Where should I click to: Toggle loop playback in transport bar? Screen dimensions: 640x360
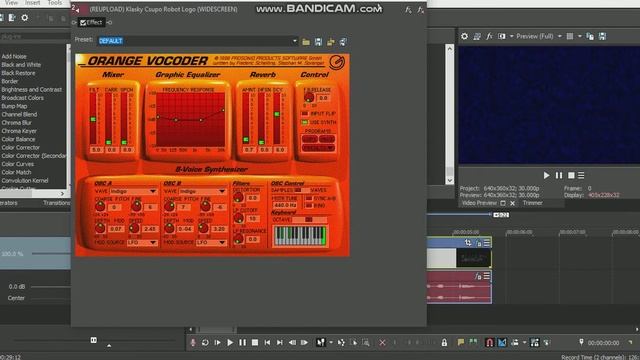(205, 342)
